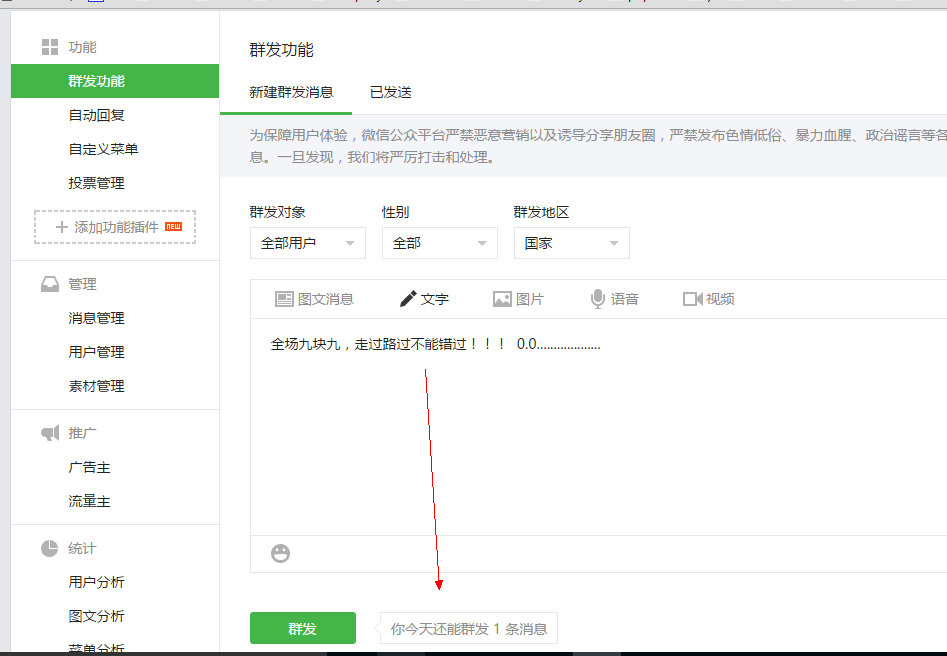947x656 pixels.
Task: Expand the 群发地区 国家 dropdown
Action: pyautogui.click(x=571, y=243)
